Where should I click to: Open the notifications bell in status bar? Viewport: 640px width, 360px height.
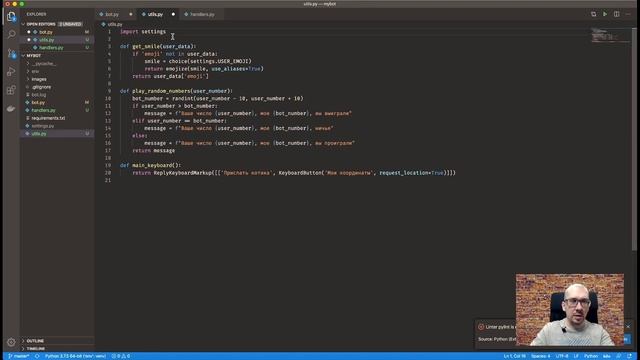[630, 356]
